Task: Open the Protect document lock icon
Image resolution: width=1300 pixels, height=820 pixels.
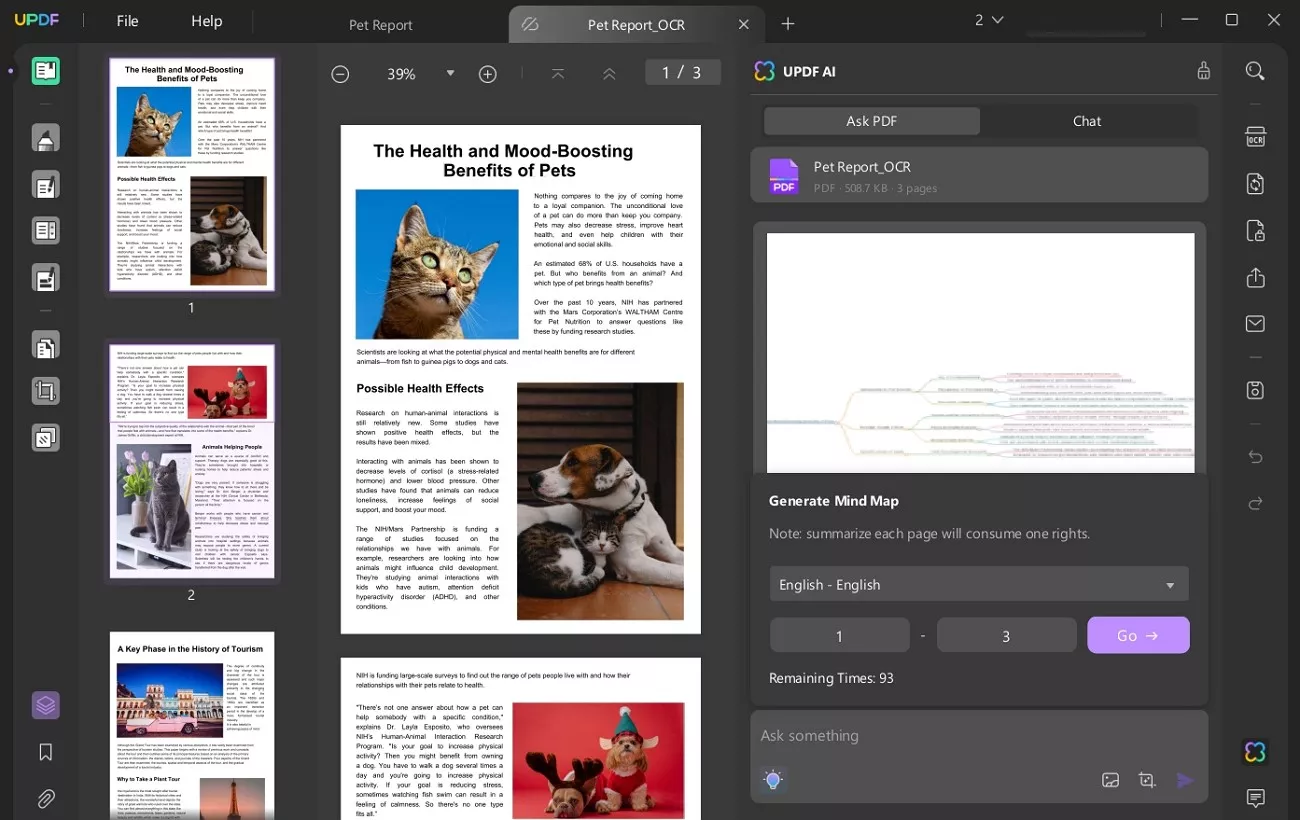Action: pyautogui.click(x=1255, y=231)
